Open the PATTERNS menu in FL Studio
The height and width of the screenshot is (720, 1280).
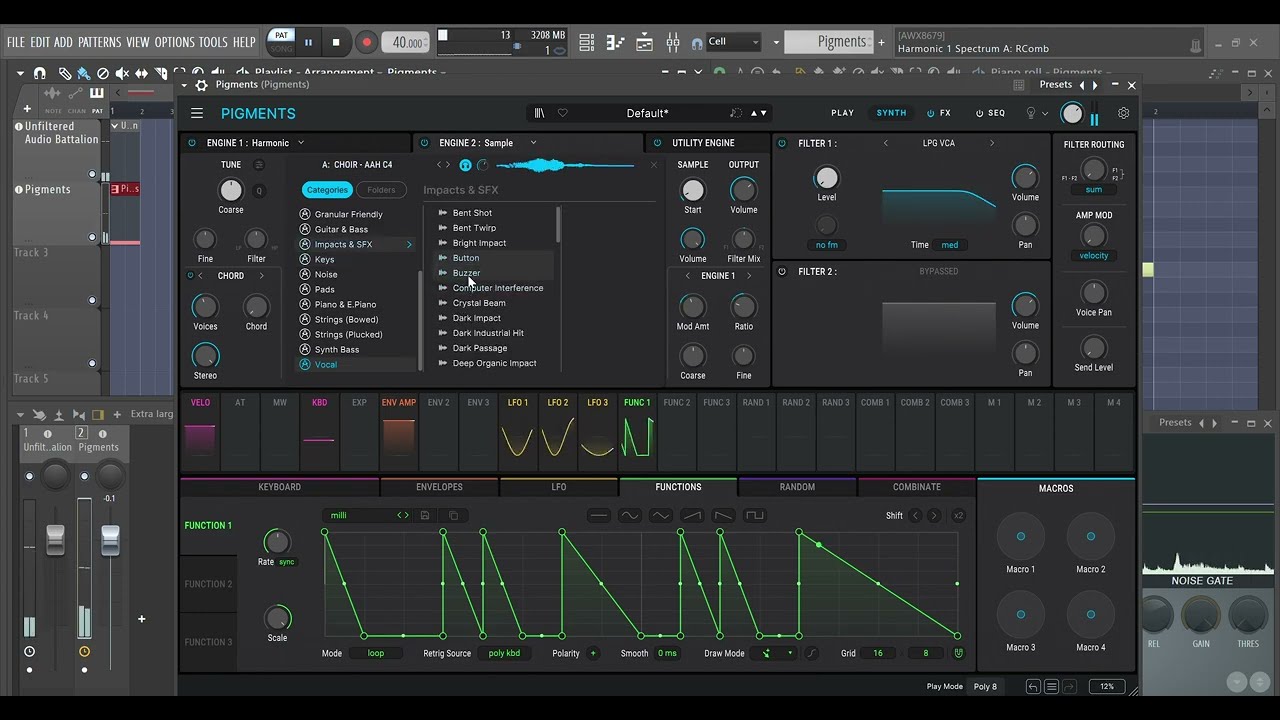99,42
